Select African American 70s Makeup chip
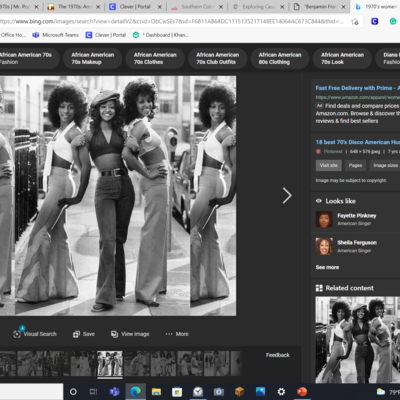 93,58
